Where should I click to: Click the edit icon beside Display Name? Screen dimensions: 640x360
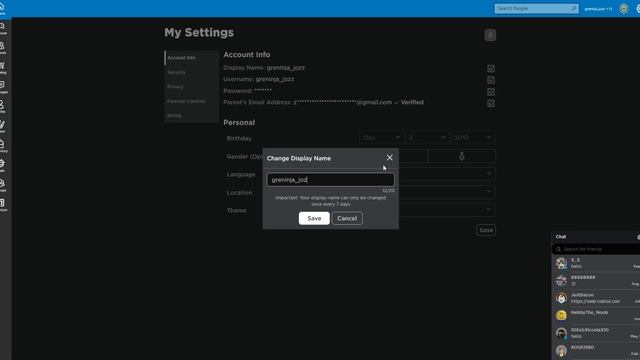pyautogui.click(x=491, y=69)
